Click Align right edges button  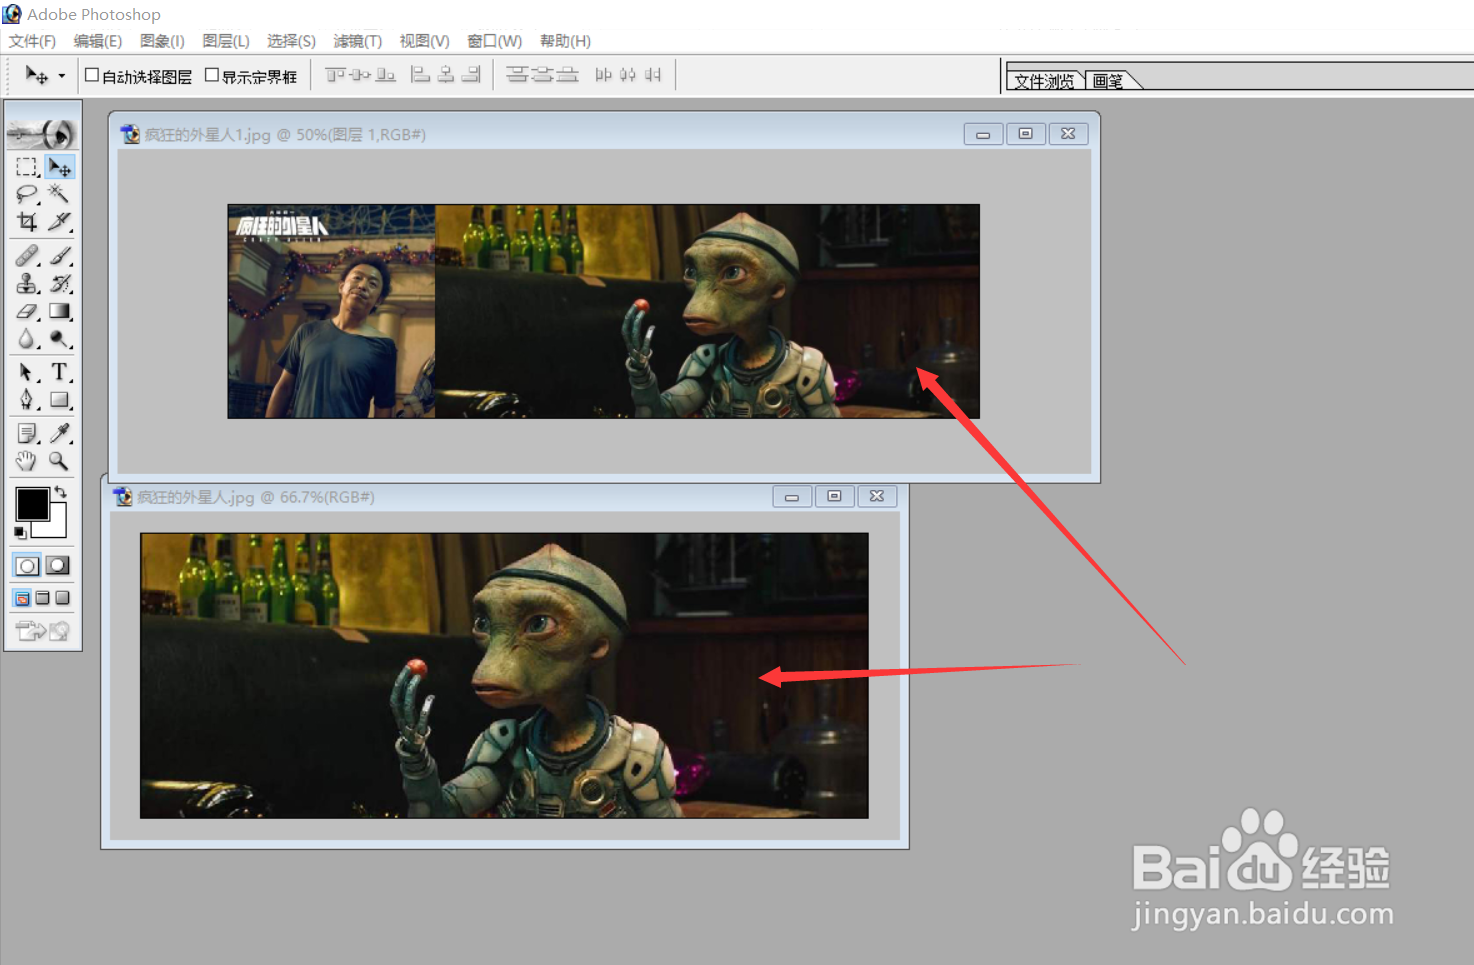click(471, 75)
